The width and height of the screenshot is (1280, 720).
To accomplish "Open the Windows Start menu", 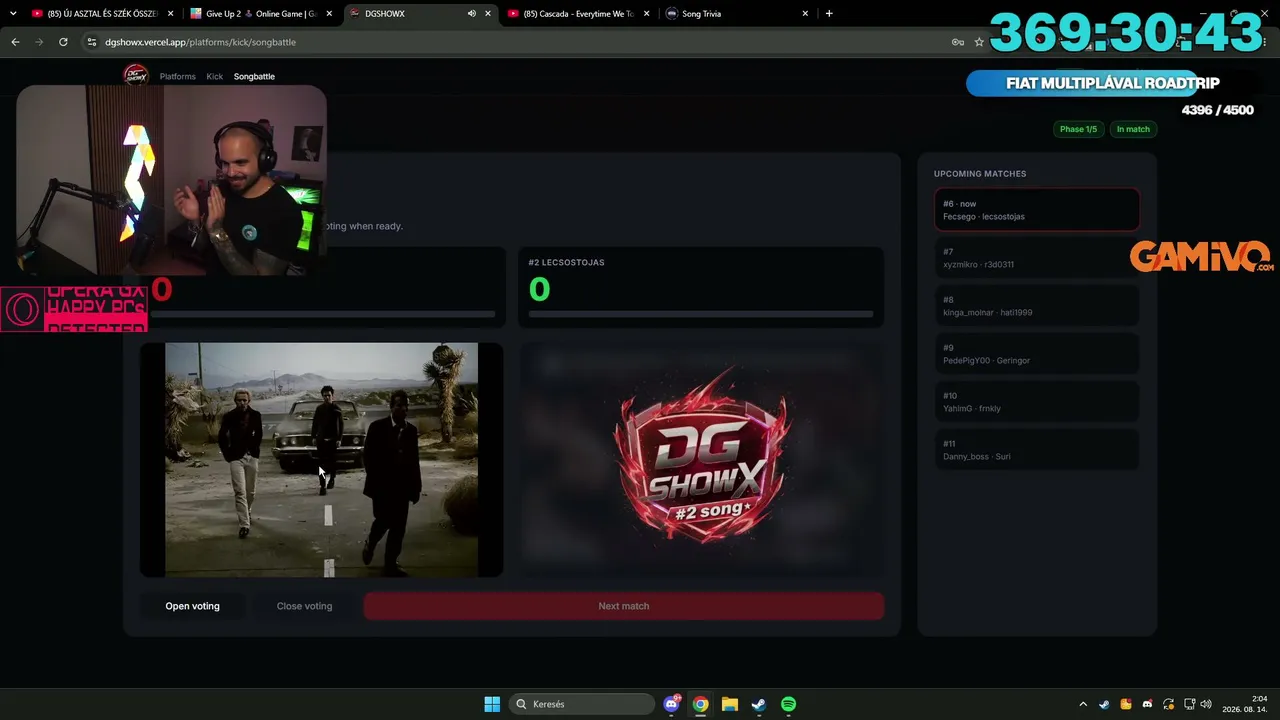I will click(492, 704).
